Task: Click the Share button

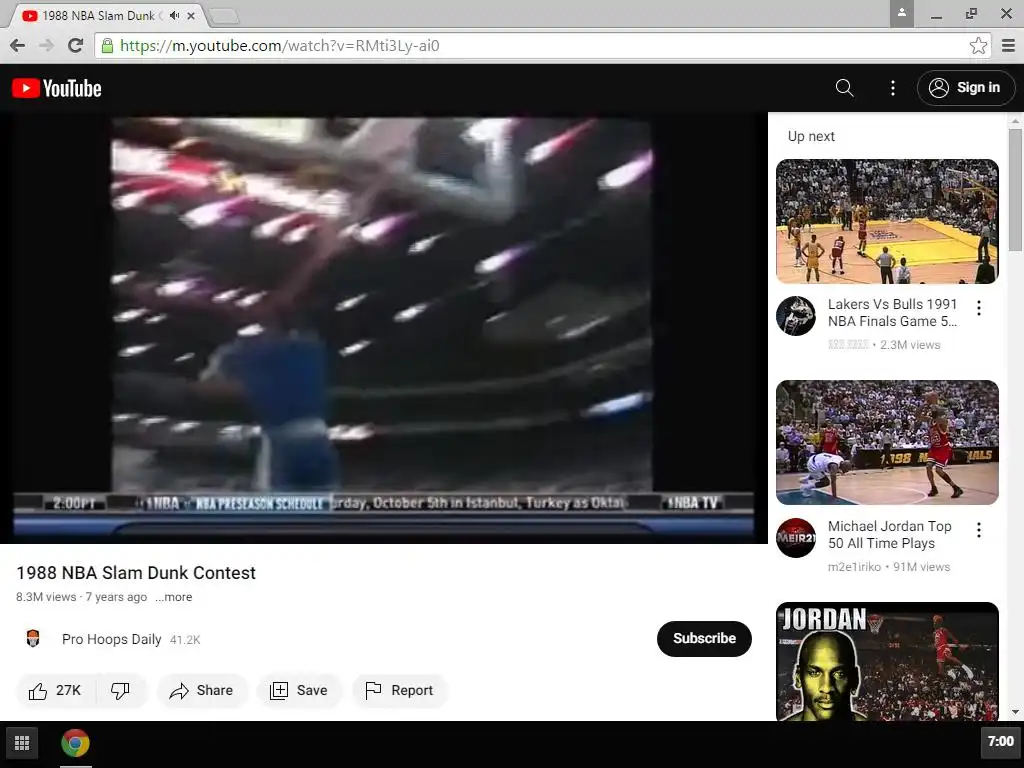Action: [x=202, y=690]
